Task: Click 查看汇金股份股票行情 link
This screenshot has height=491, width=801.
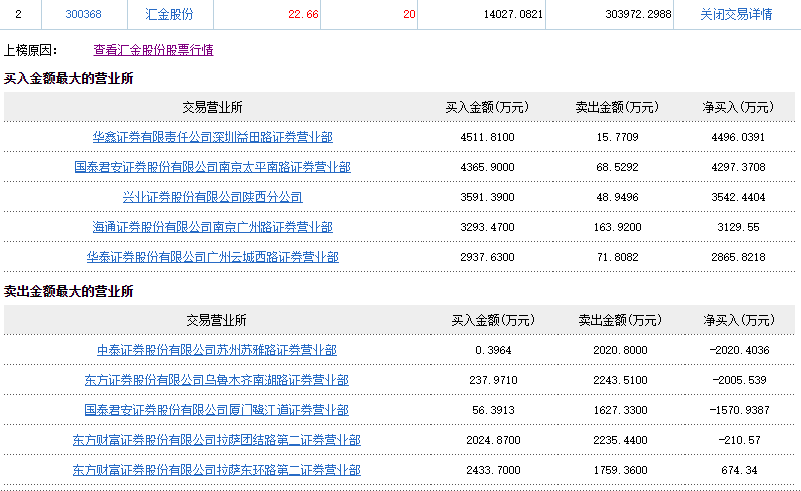Action: 153,50
